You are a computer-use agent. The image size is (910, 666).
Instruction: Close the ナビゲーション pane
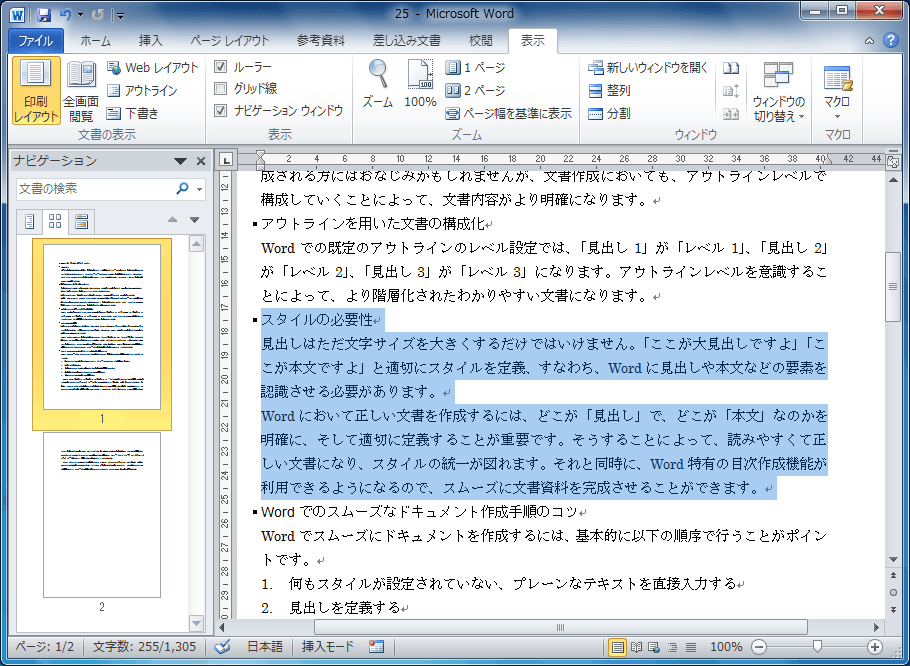(x=201, y=161)
